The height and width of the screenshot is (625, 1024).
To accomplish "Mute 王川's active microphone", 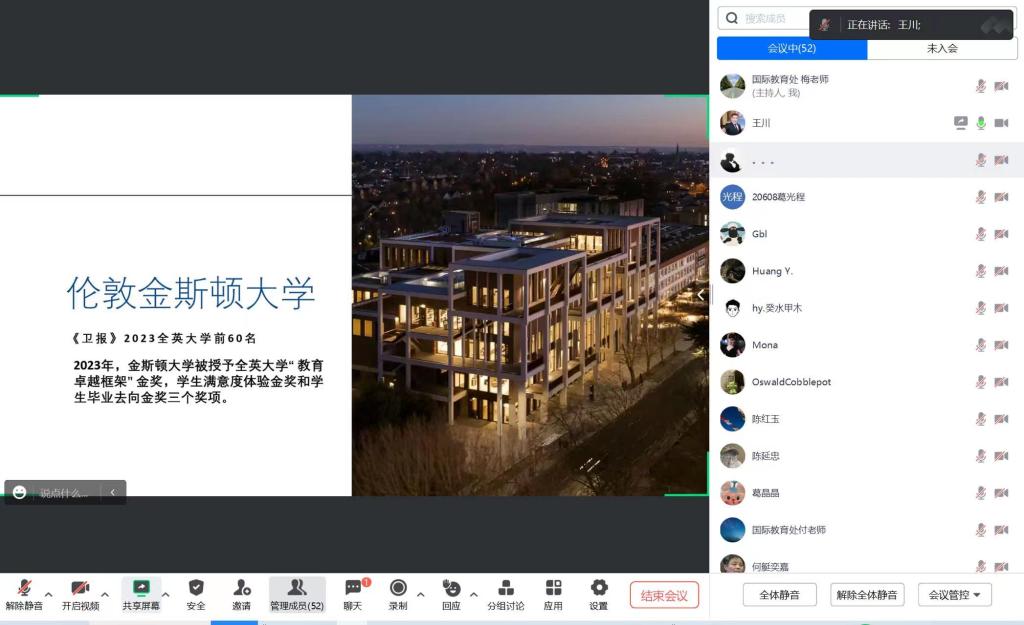I will pos(981,123).
